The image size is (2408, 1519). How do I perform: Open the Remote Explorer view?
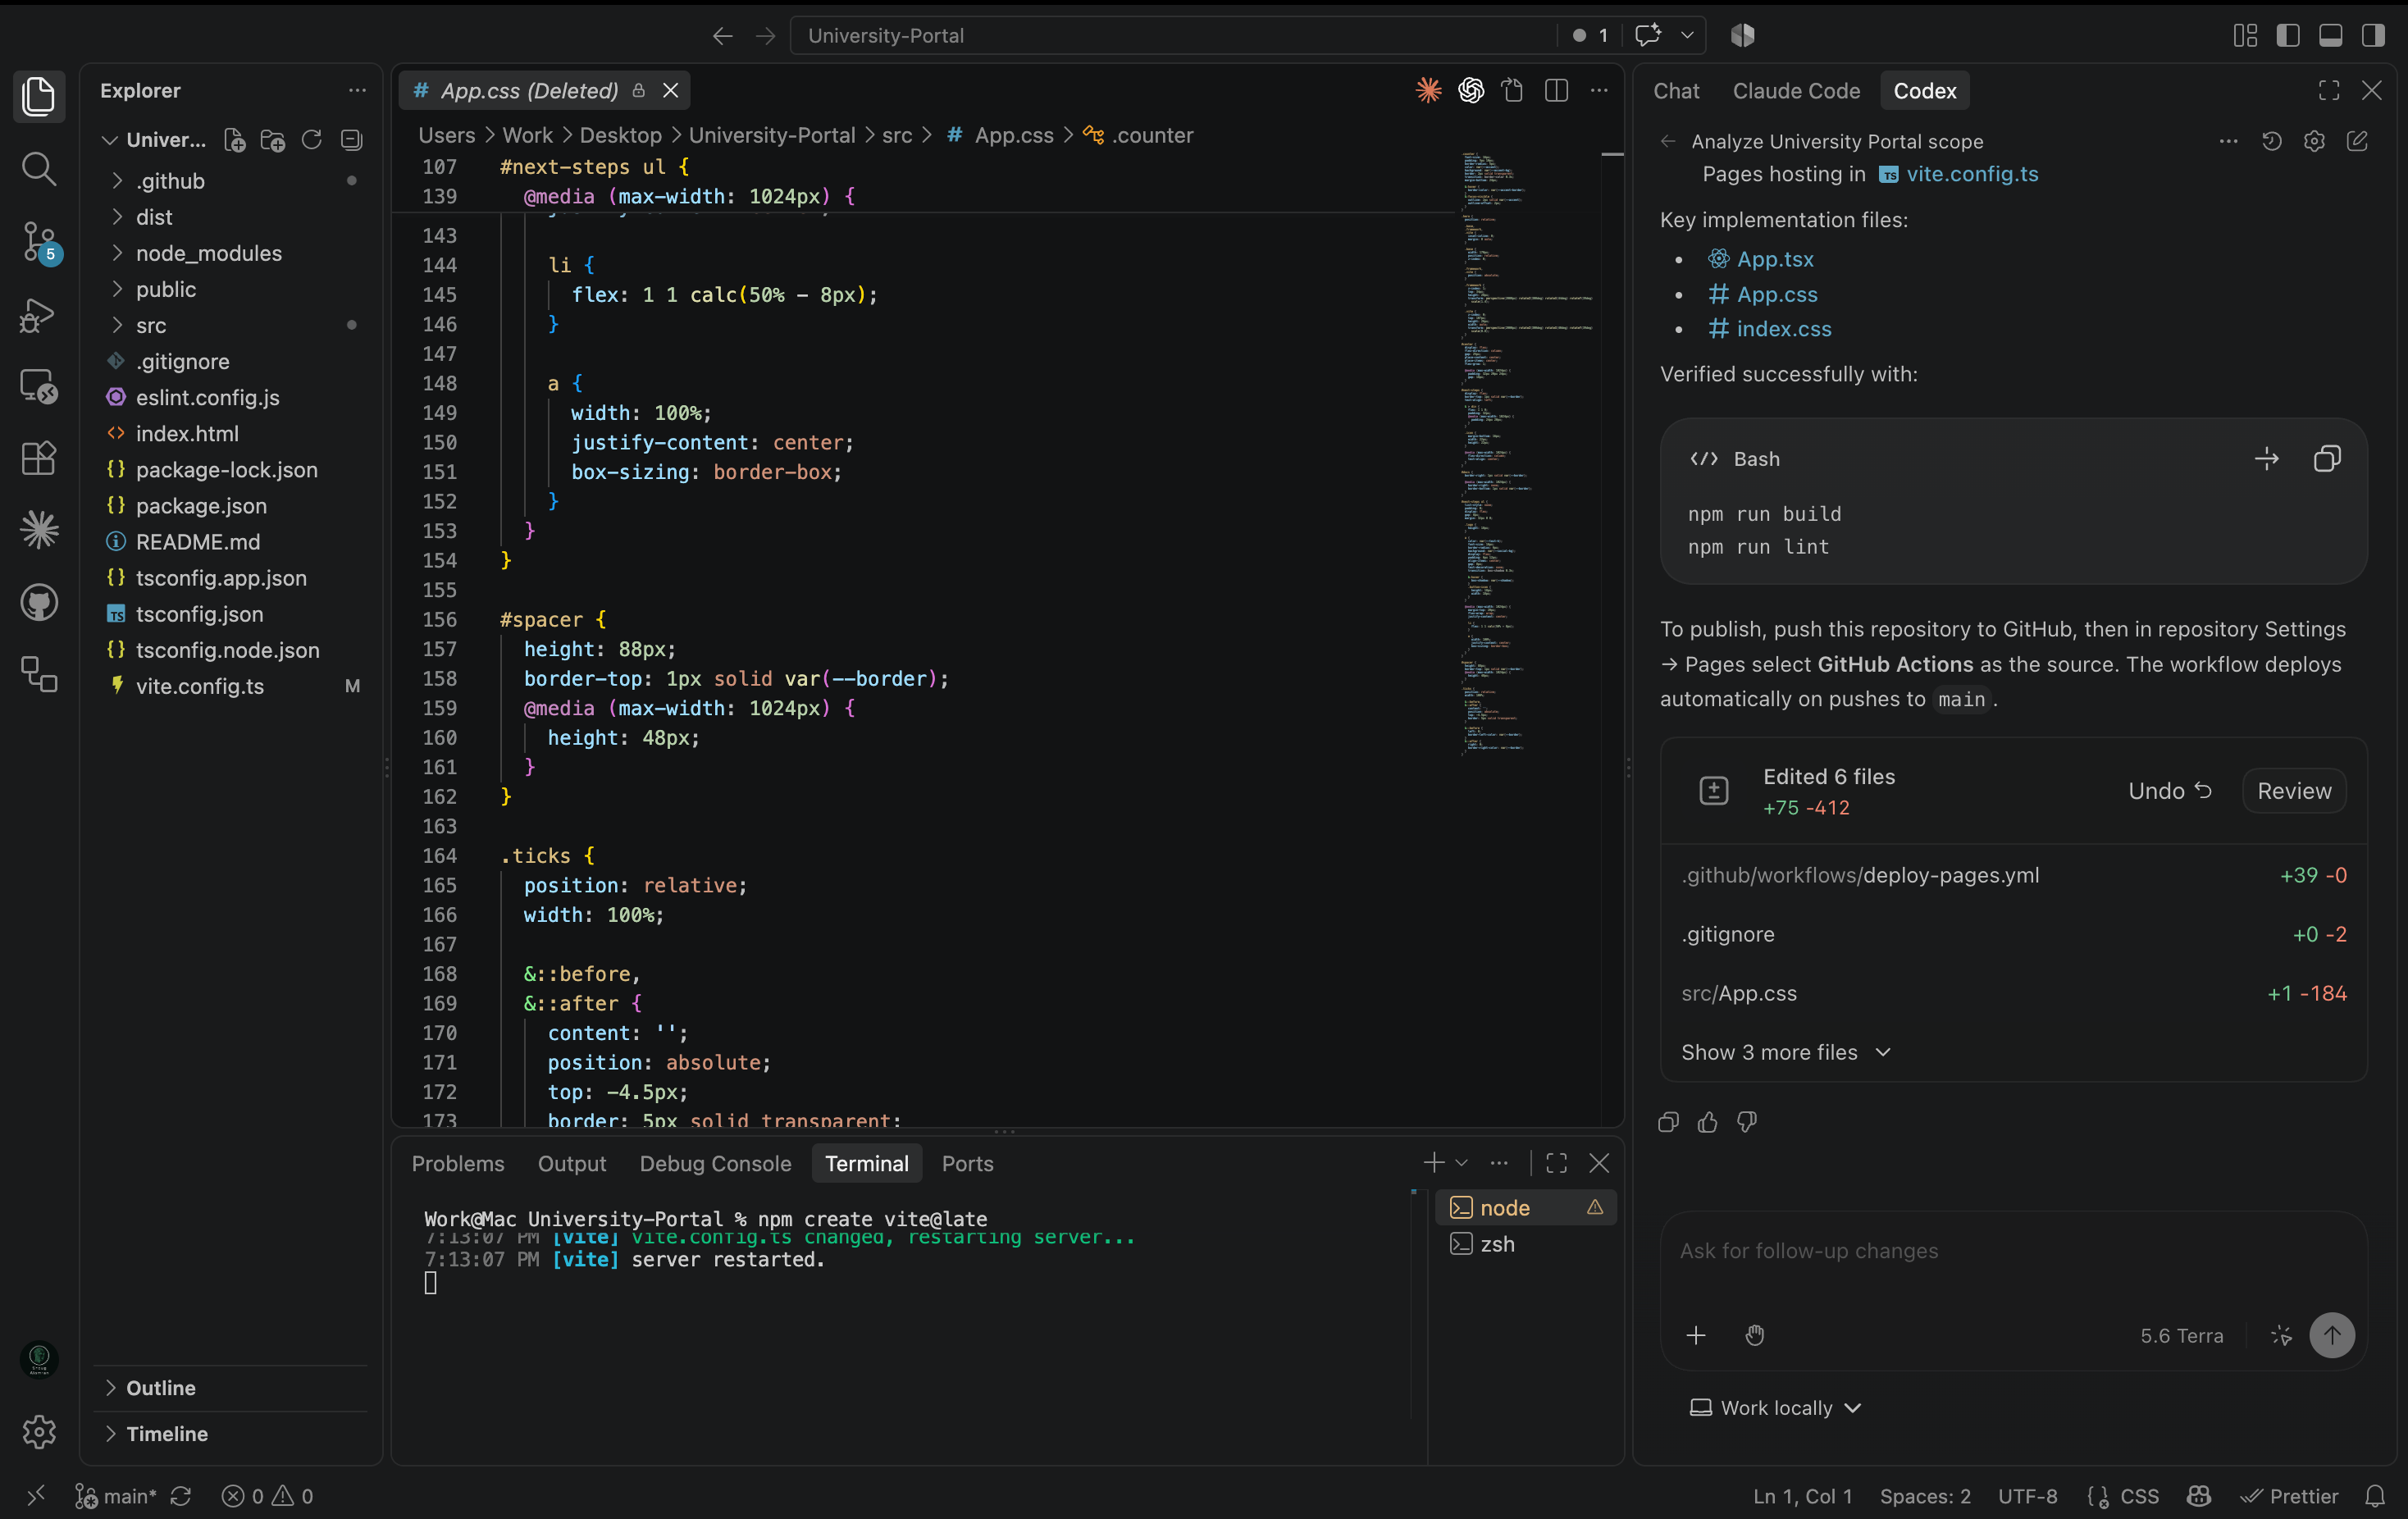tap(39, 386)
